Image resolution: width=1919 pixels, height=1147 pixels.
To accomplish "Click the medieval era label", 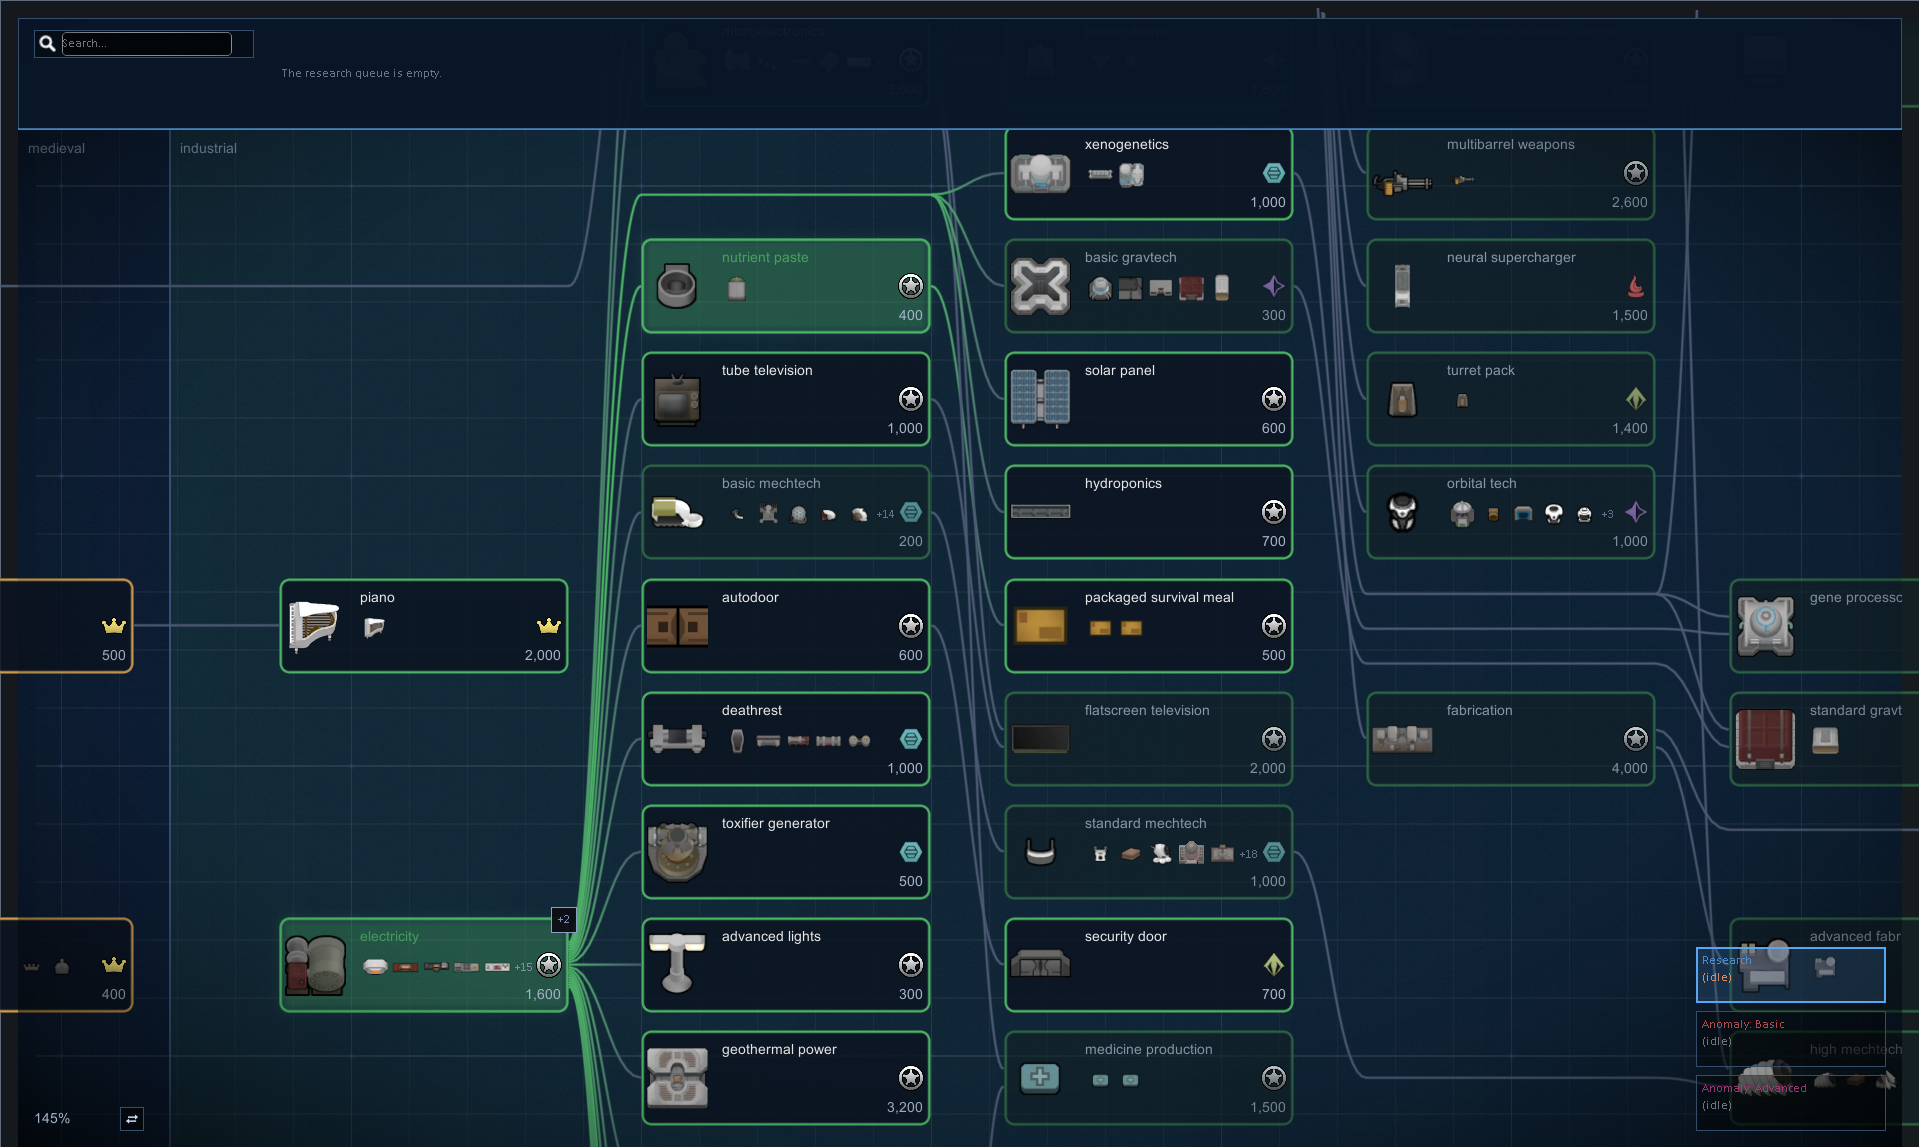I will 56,148.
